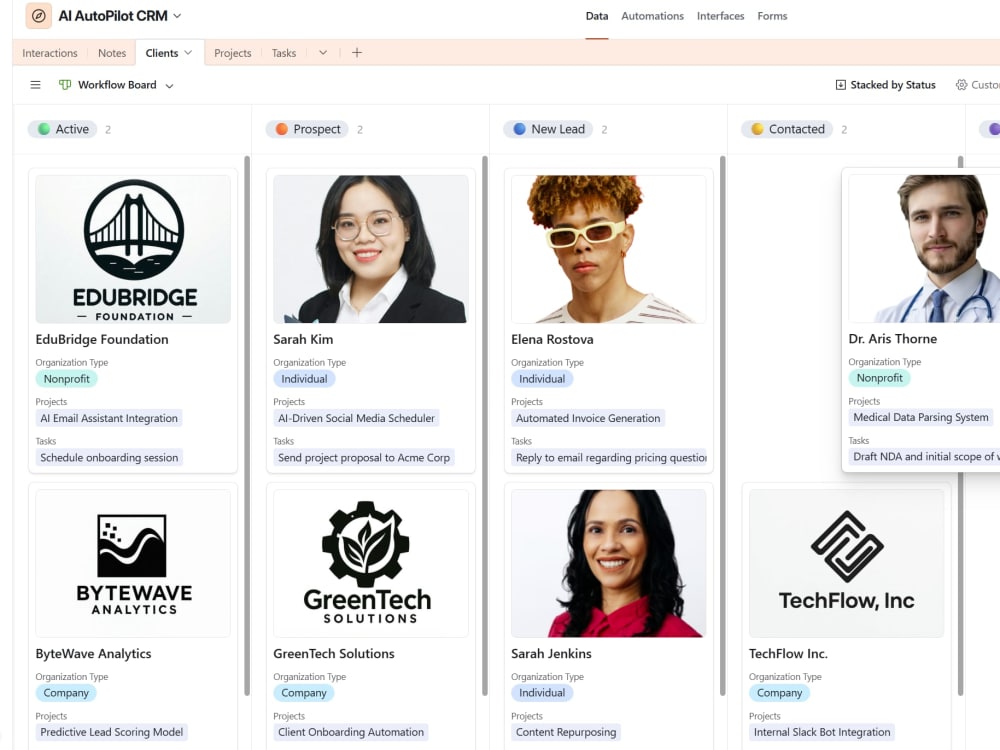Open Send project proposal to Acme Corp task
This screenshot has height=750, width=1000.
tap(364, 458)
